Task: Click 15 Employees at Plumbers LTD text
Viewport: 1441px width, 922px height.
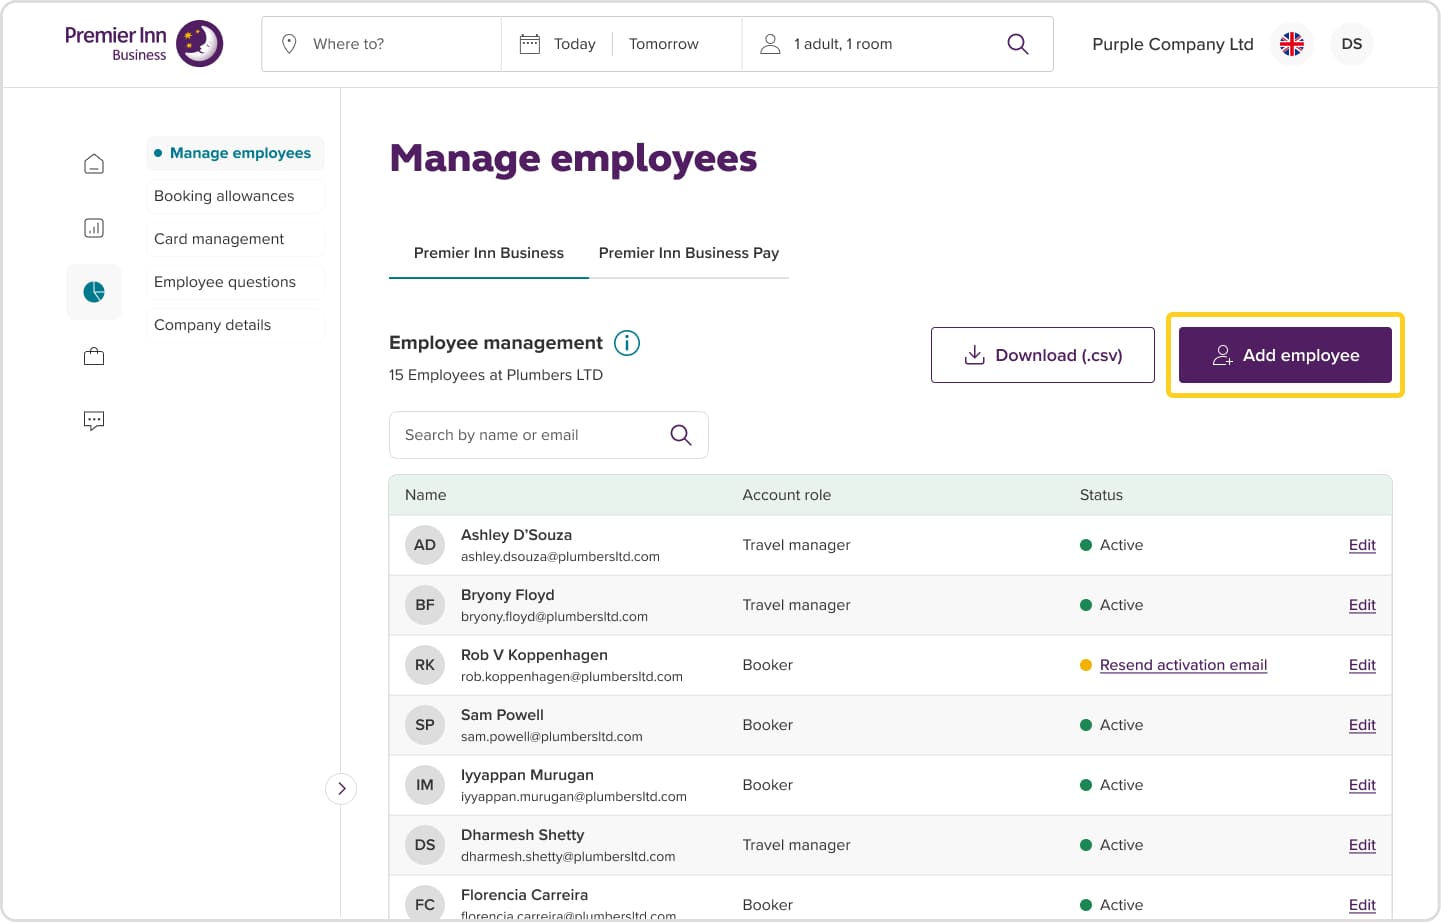Action: [x=496, y=375]
